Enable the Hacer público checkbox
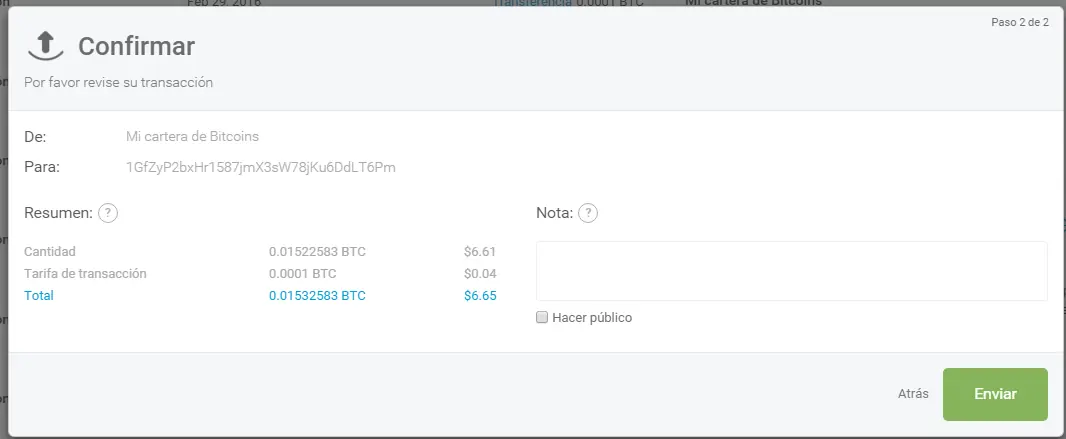The image size is (1066, 439). click(542, 318)
